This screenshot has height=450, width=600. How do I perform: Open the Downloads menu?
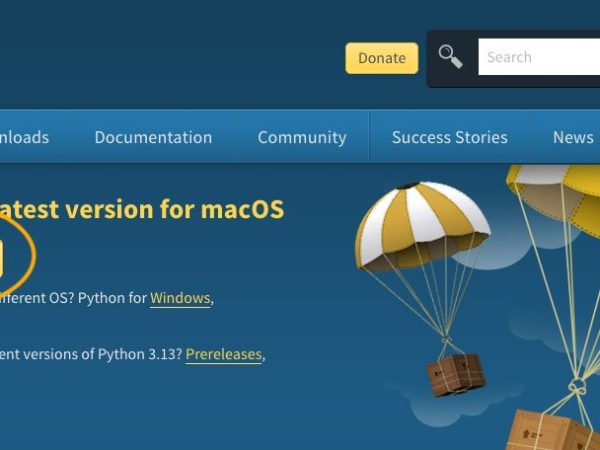pyautogui.click(x=24, y=137)
